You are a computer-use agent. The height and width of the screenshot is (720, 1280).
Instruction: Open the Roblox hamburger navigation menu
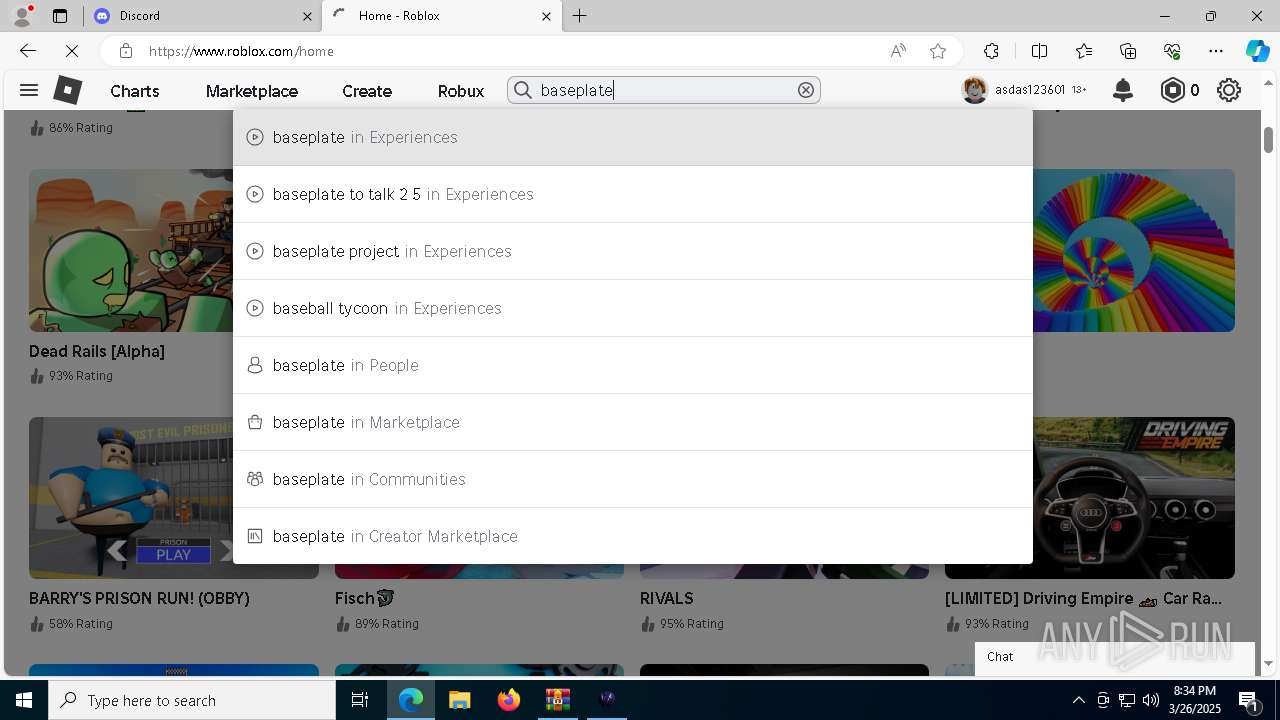click(x=29, y=90)
